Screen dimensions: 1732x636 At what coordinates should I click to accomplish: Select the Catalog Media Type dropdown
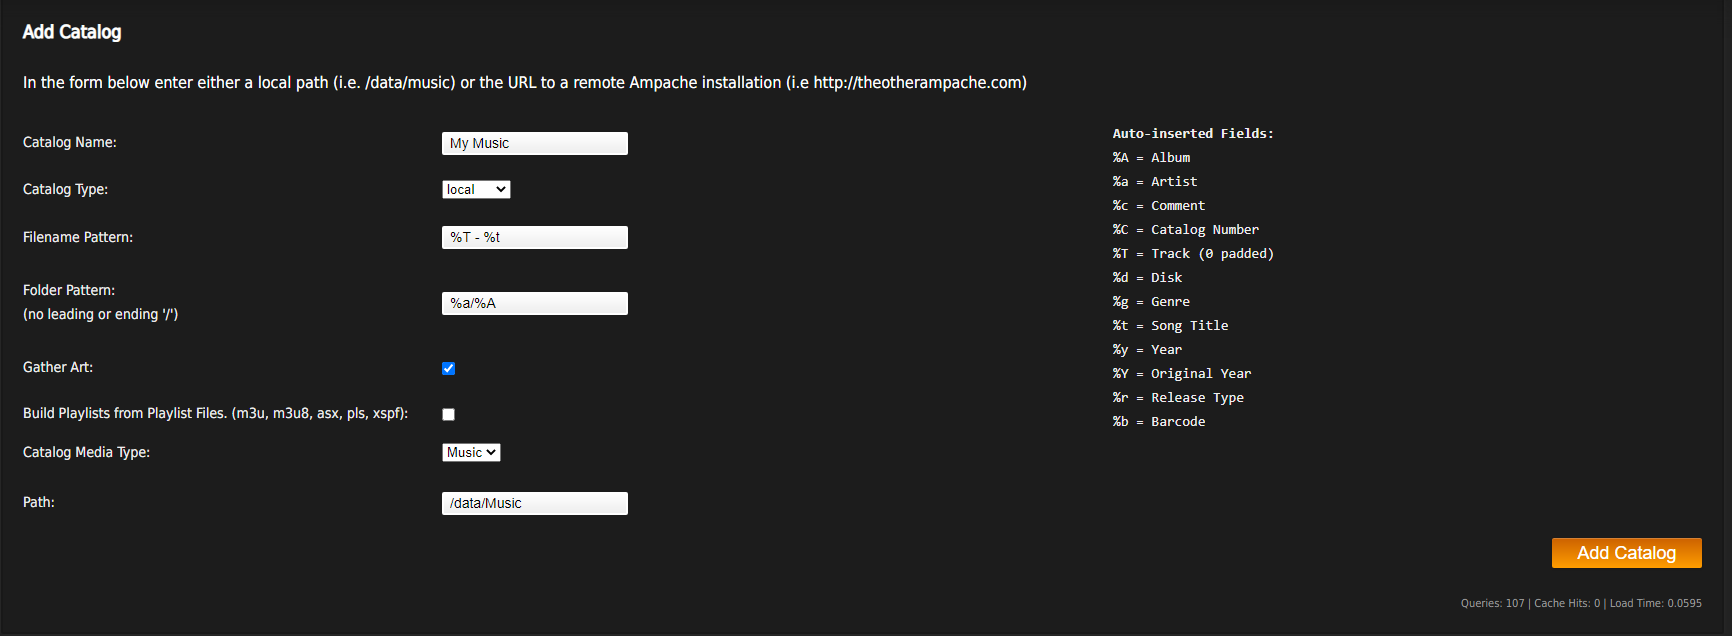coord(471,452)
